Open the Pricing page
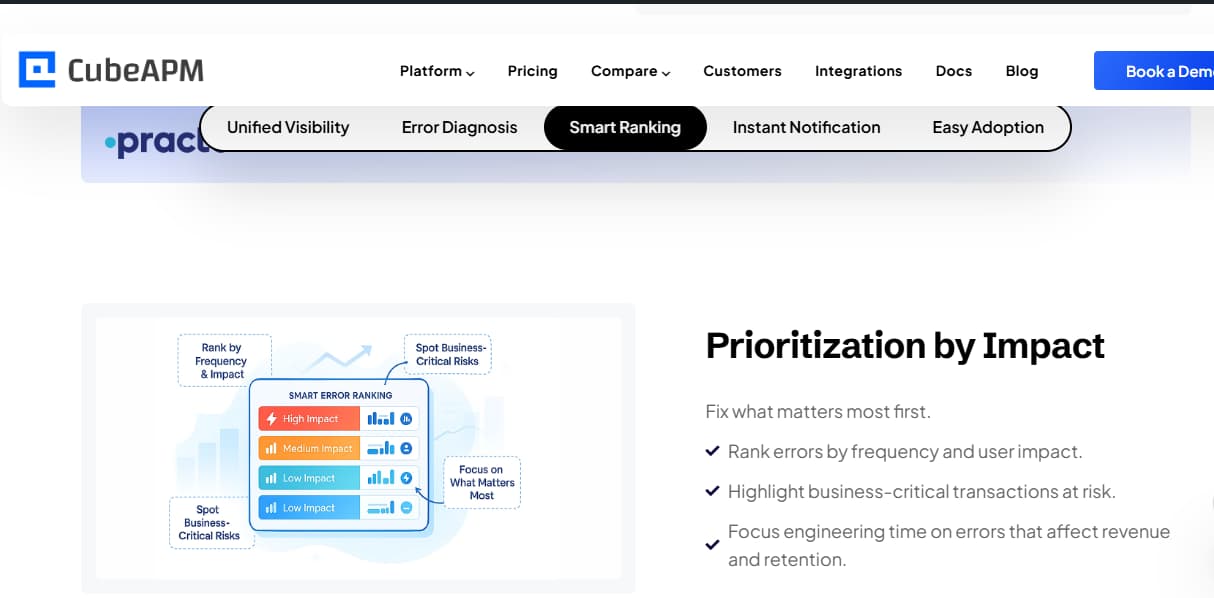 (532, 71)
